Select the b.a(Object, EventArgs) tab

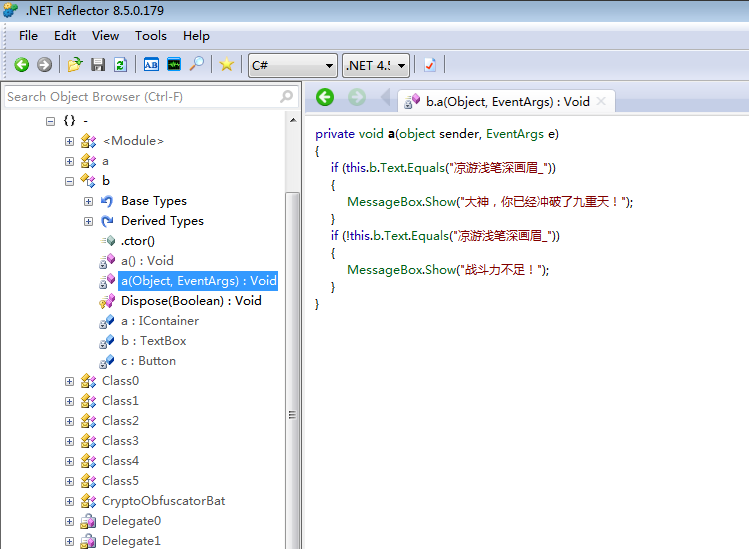[x=506, y=101]
